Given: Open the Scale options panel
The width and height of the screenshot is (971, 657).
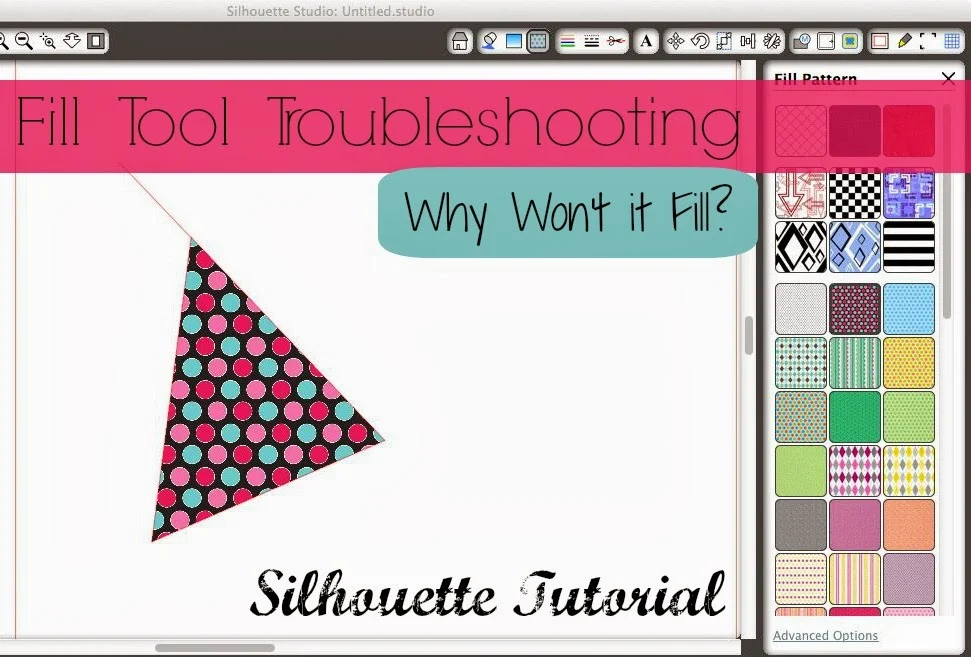Looking at the screenshot, I should click(723, 41).
